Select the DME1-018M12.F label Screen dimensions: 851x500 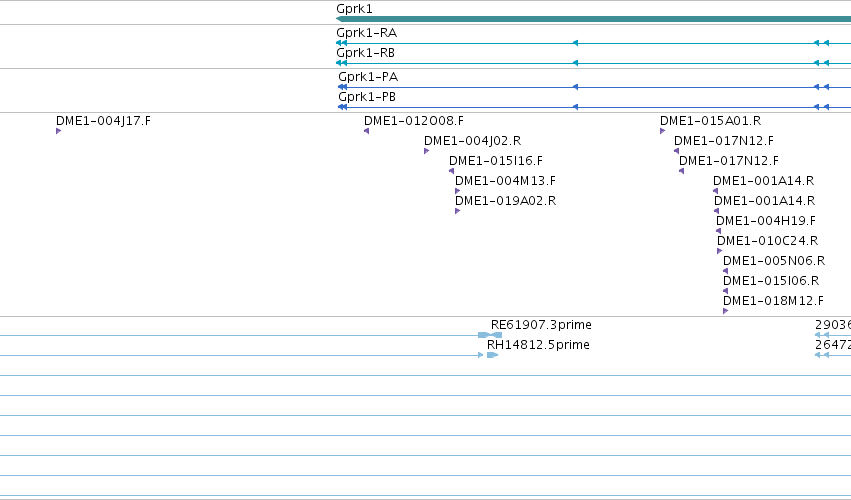(x=773, y=301)
